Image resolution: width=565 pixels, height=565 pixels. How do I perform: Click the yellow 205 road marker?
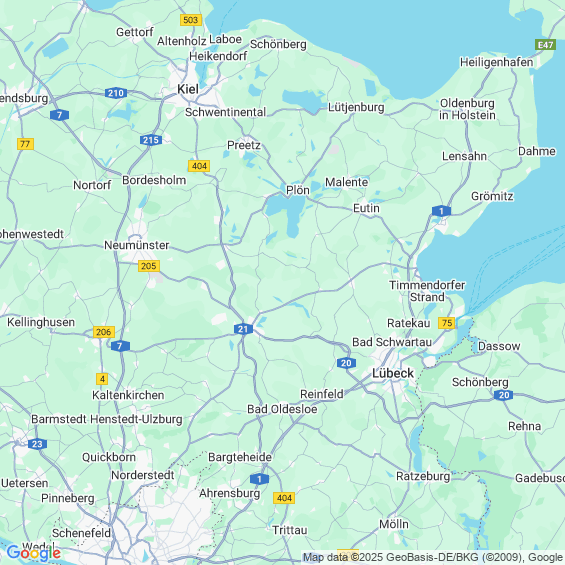[x=149, y=266]
